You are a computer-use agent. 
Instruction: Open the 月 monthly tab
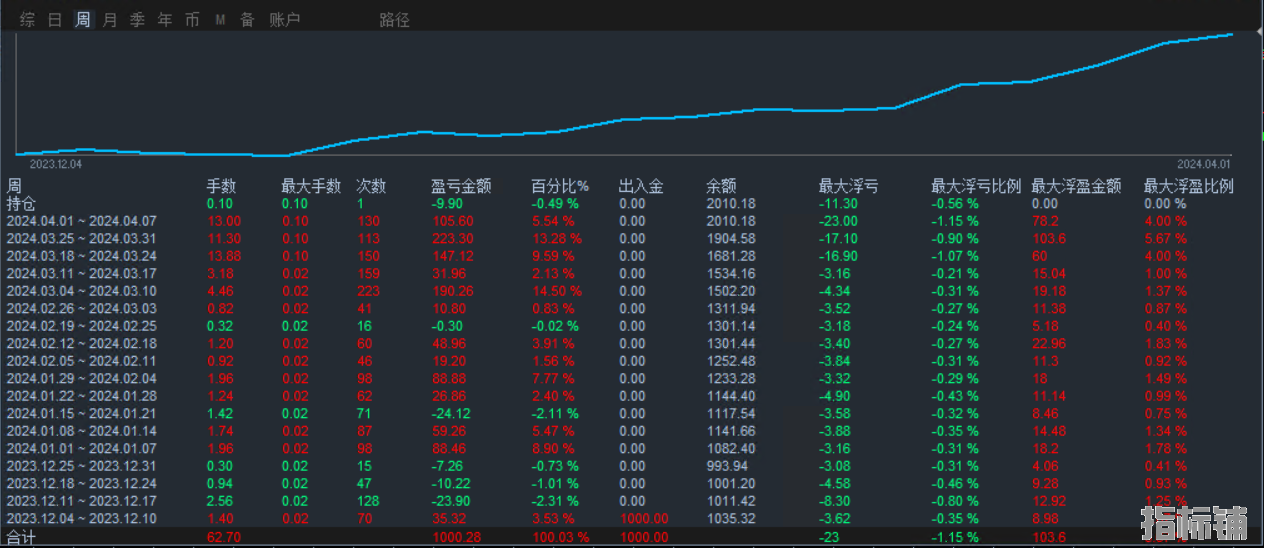[x=110, y=19]
